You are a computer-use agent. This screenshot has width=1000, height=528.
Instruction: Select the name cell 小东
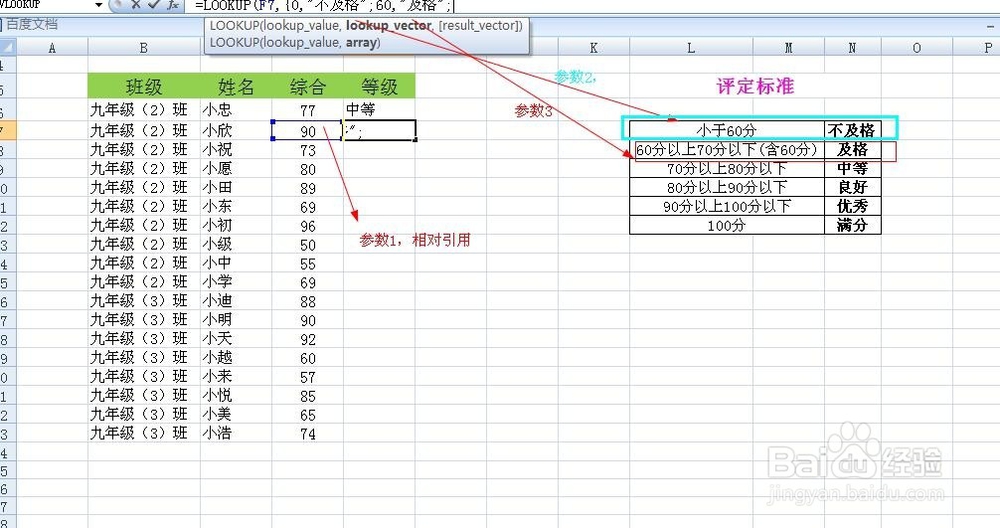coord(236,207)
